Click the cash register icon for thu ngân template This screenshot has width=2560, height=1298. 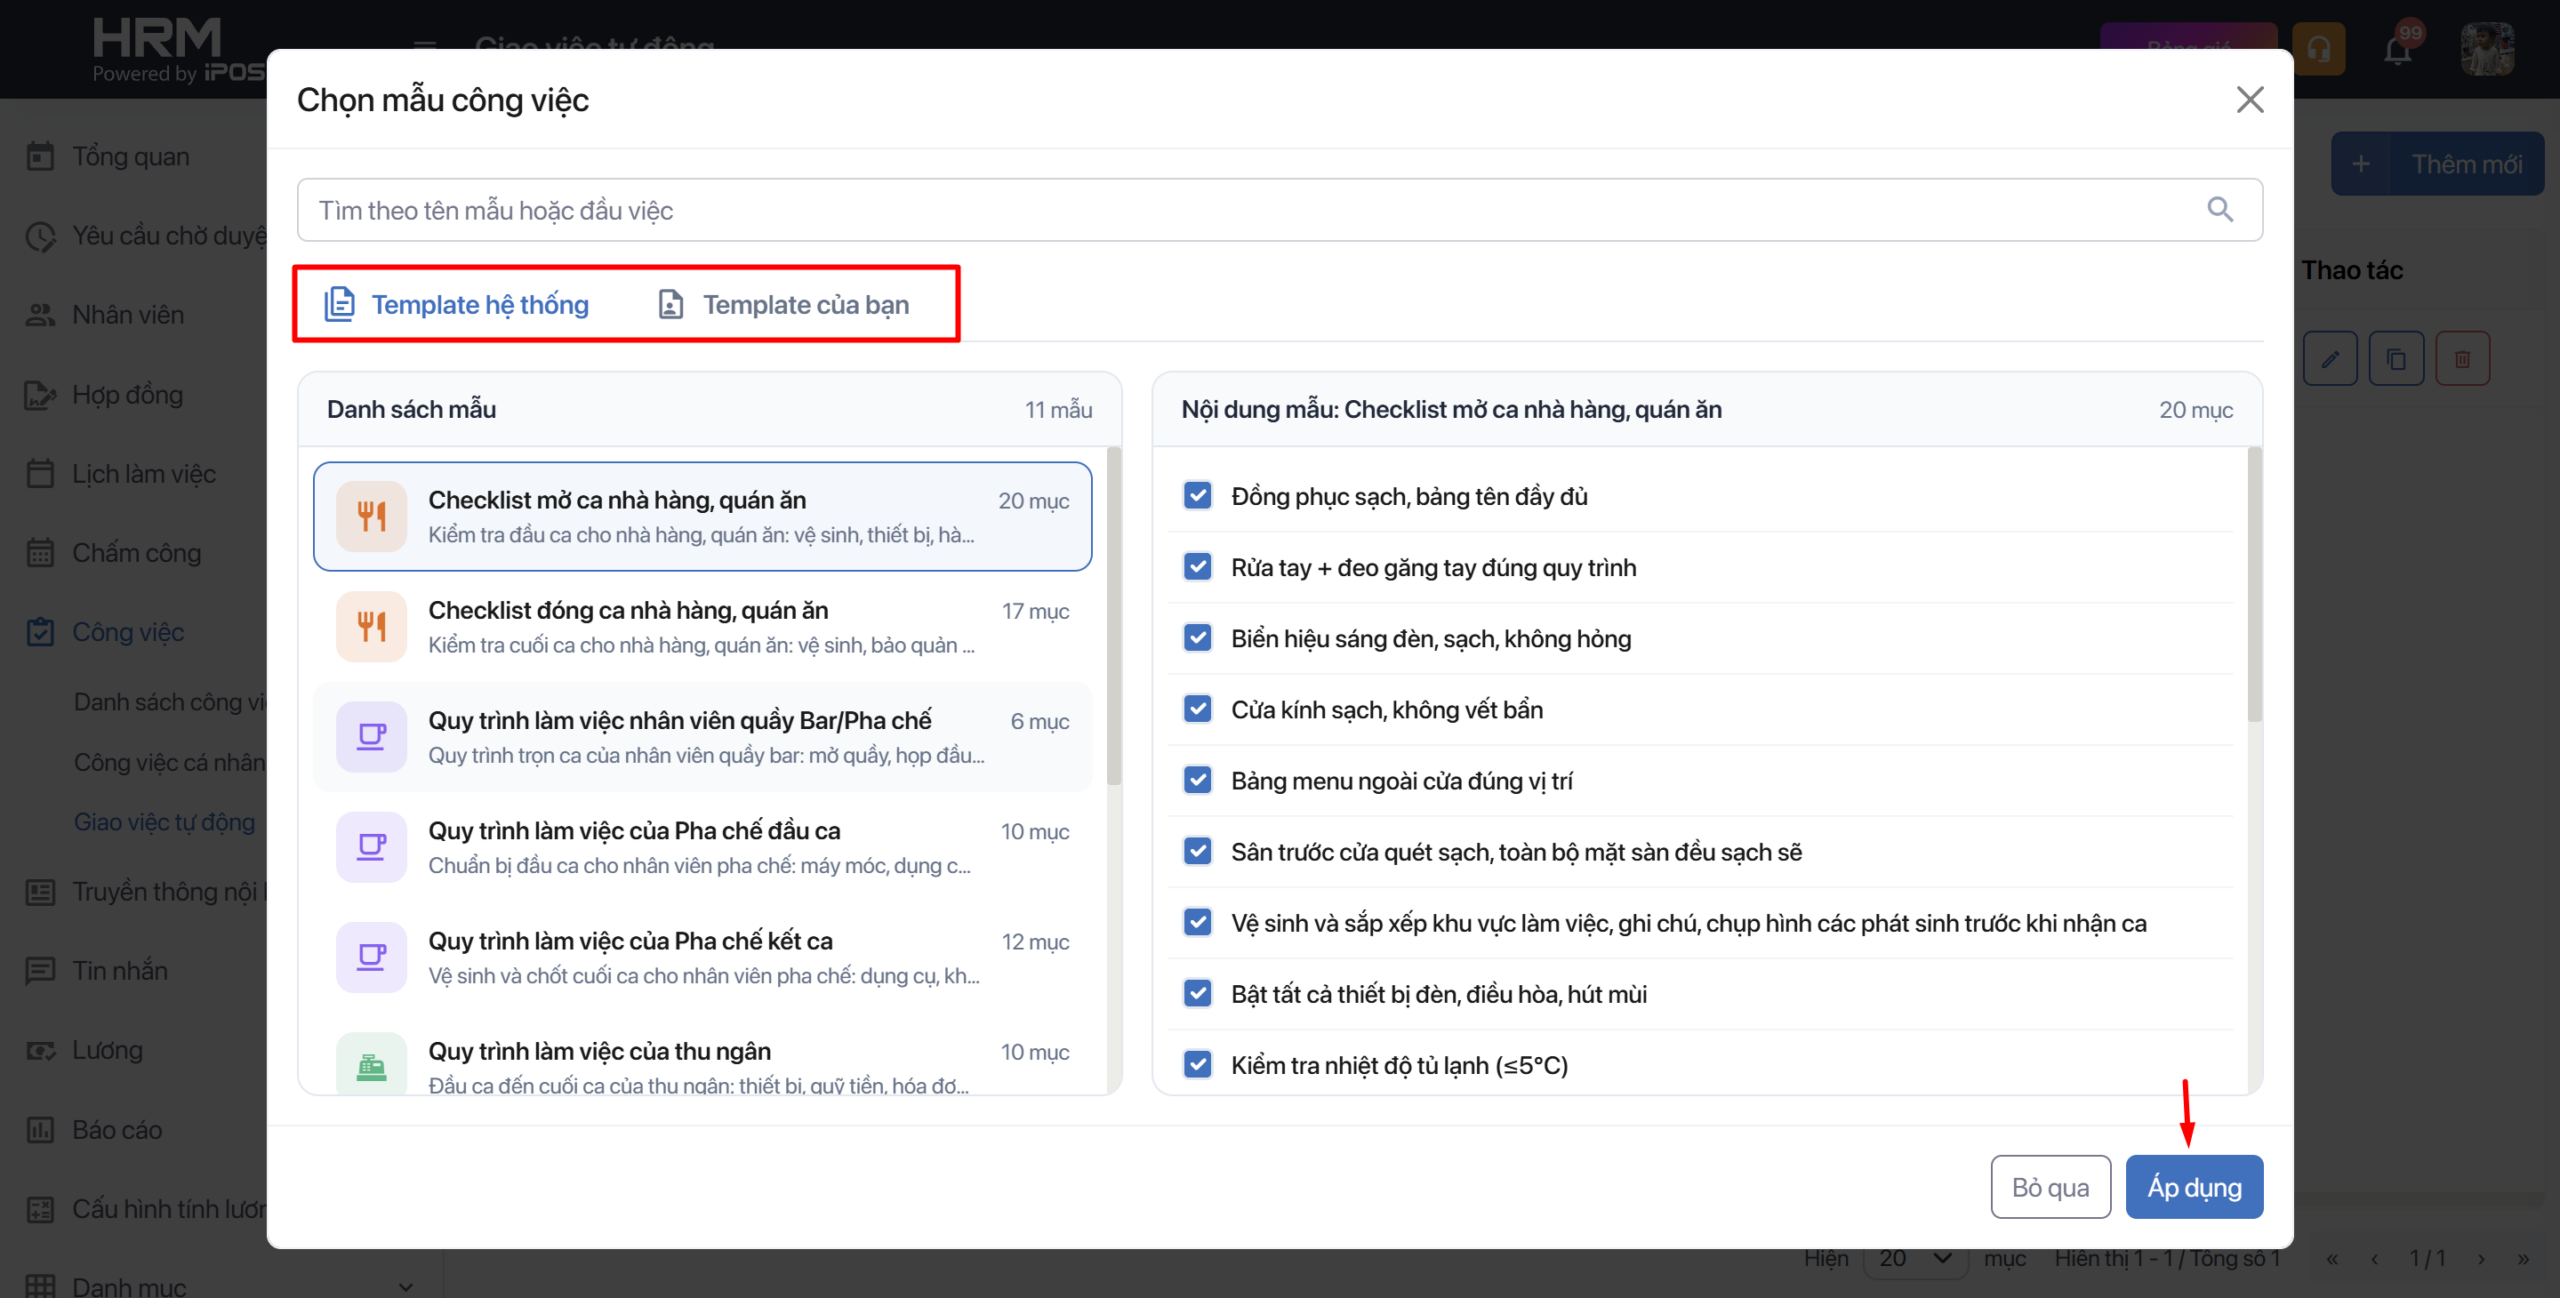tap(372, 1066)
